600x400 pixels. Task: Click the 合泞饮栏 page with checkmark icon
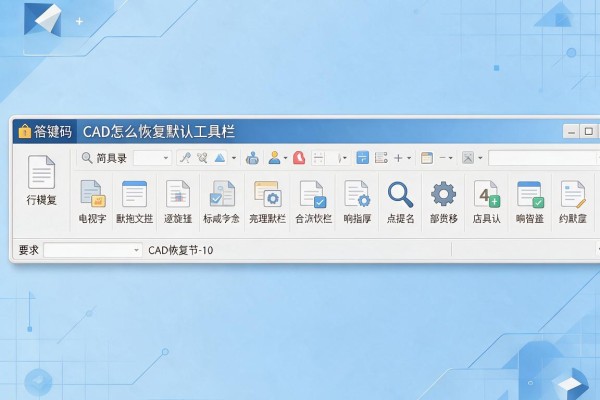pos(313,194)
